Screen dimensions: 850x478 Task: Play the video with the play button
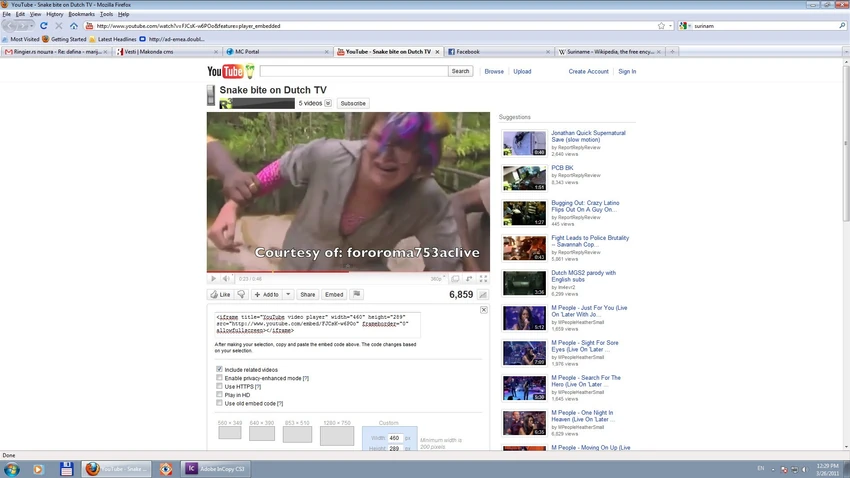(213, 279)
